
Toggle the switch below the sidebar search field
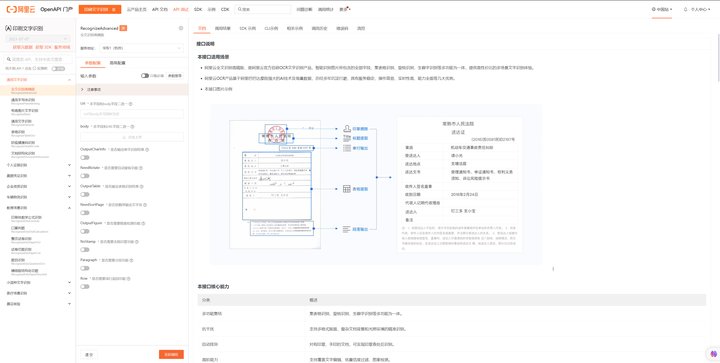click(58, 68)
